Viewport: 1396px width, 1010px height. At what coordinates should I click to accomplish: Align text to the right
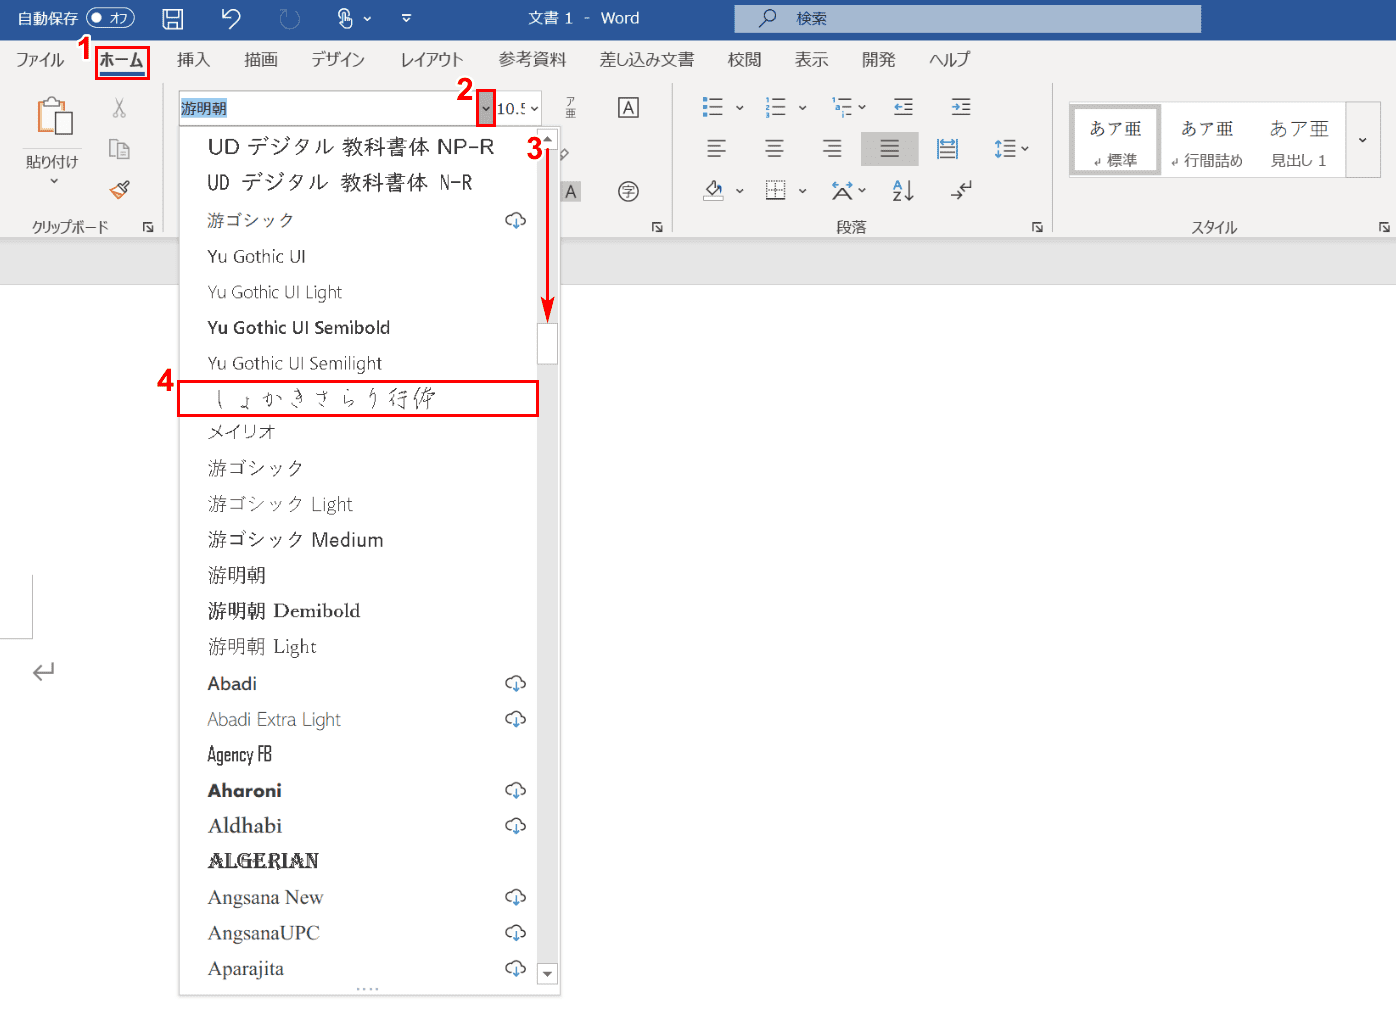(x=832, y=149)
